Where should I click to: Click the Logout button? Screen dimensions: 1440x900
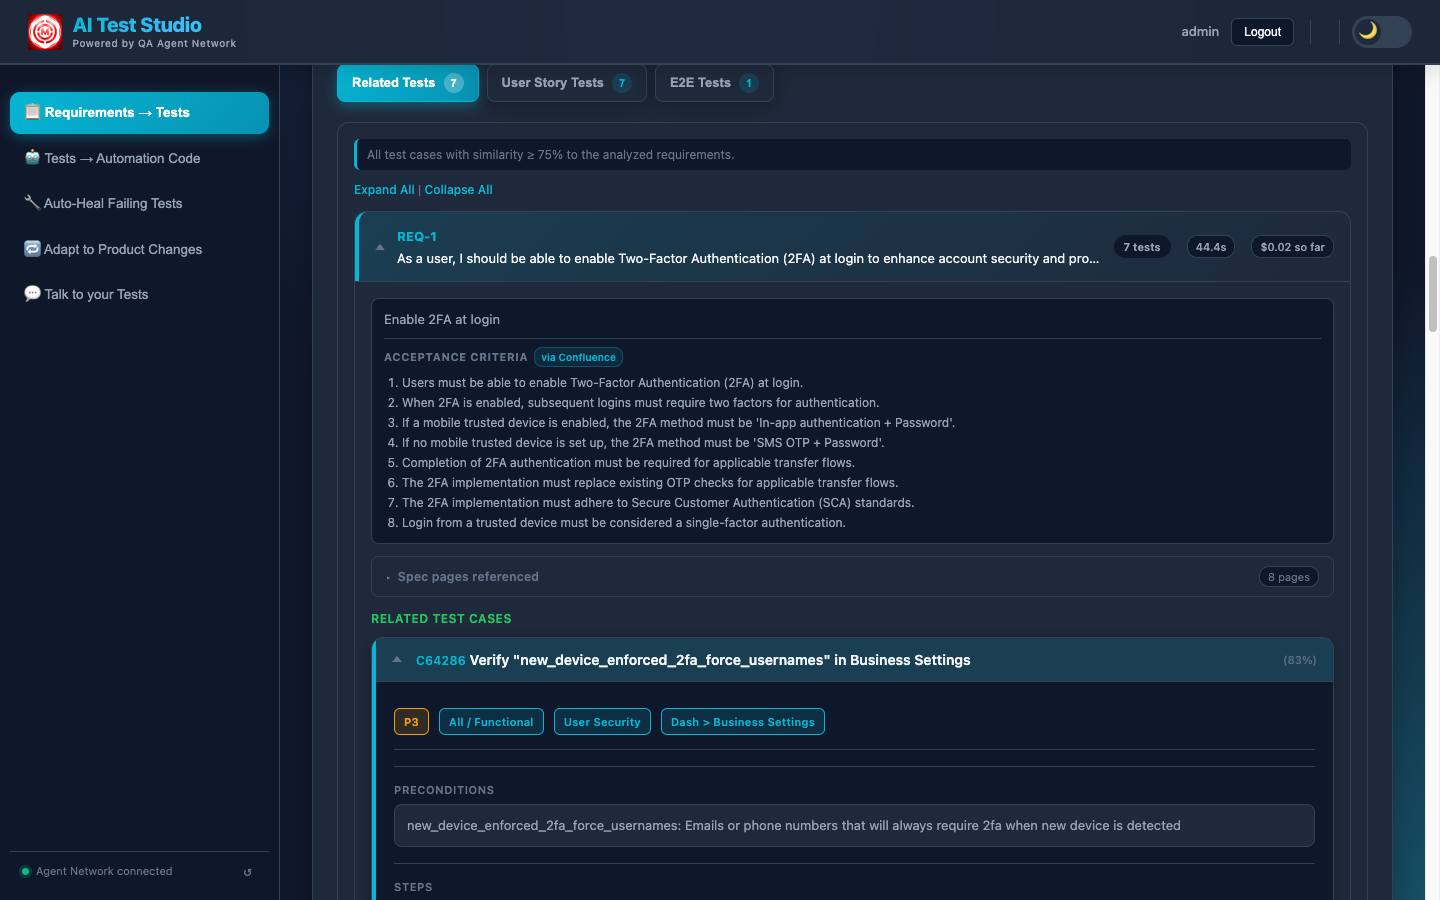(1262, 32)
